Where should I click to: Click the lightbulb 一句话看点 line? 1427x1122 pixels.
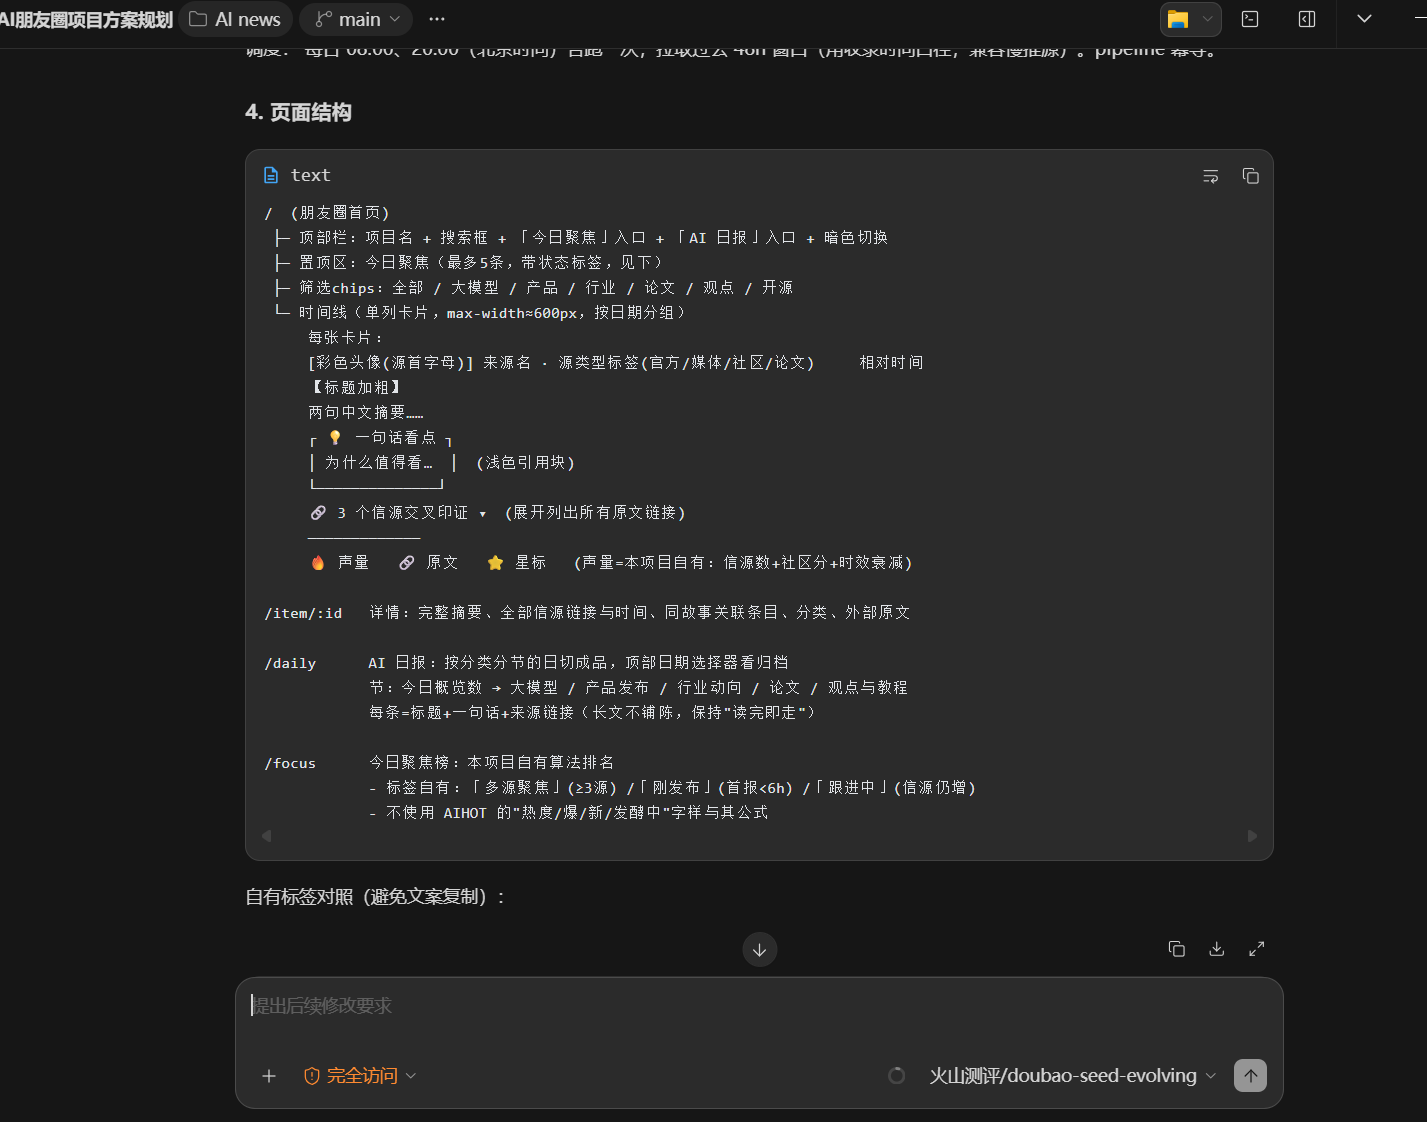point(381,438)
